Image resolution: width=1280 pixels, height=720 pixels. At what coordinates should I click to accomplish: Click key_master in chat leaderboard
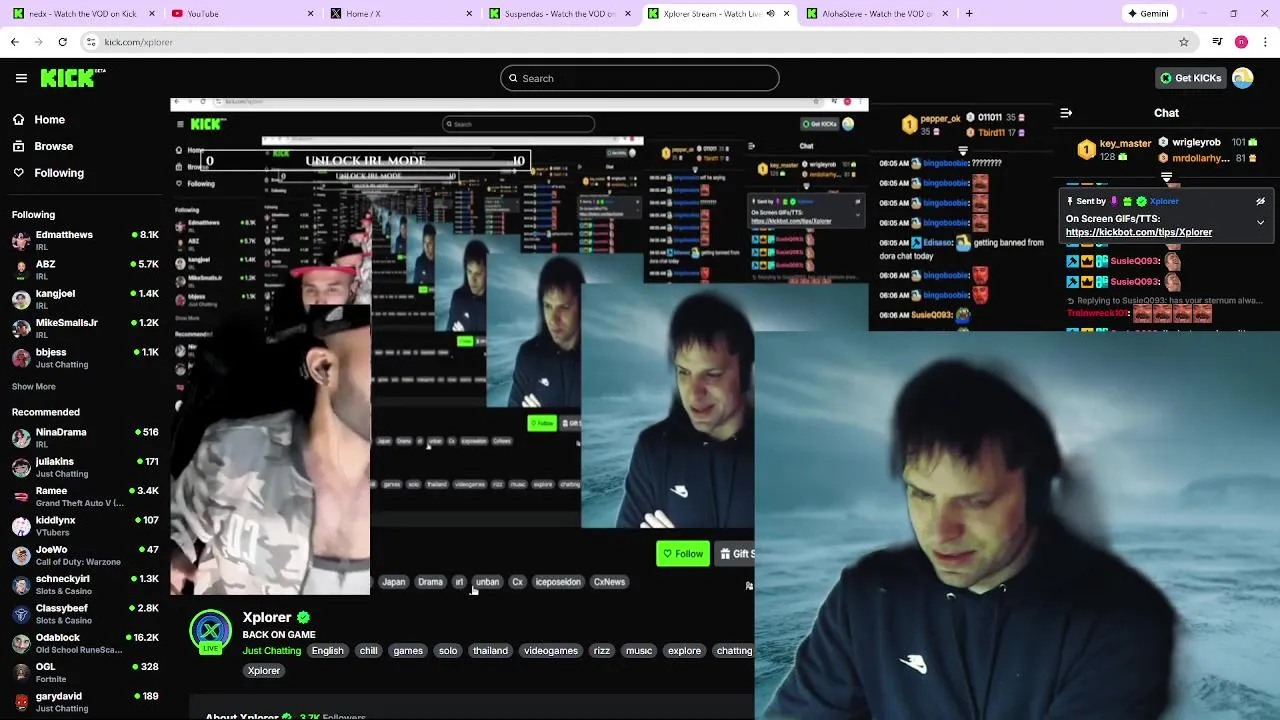click(1126, 143)
